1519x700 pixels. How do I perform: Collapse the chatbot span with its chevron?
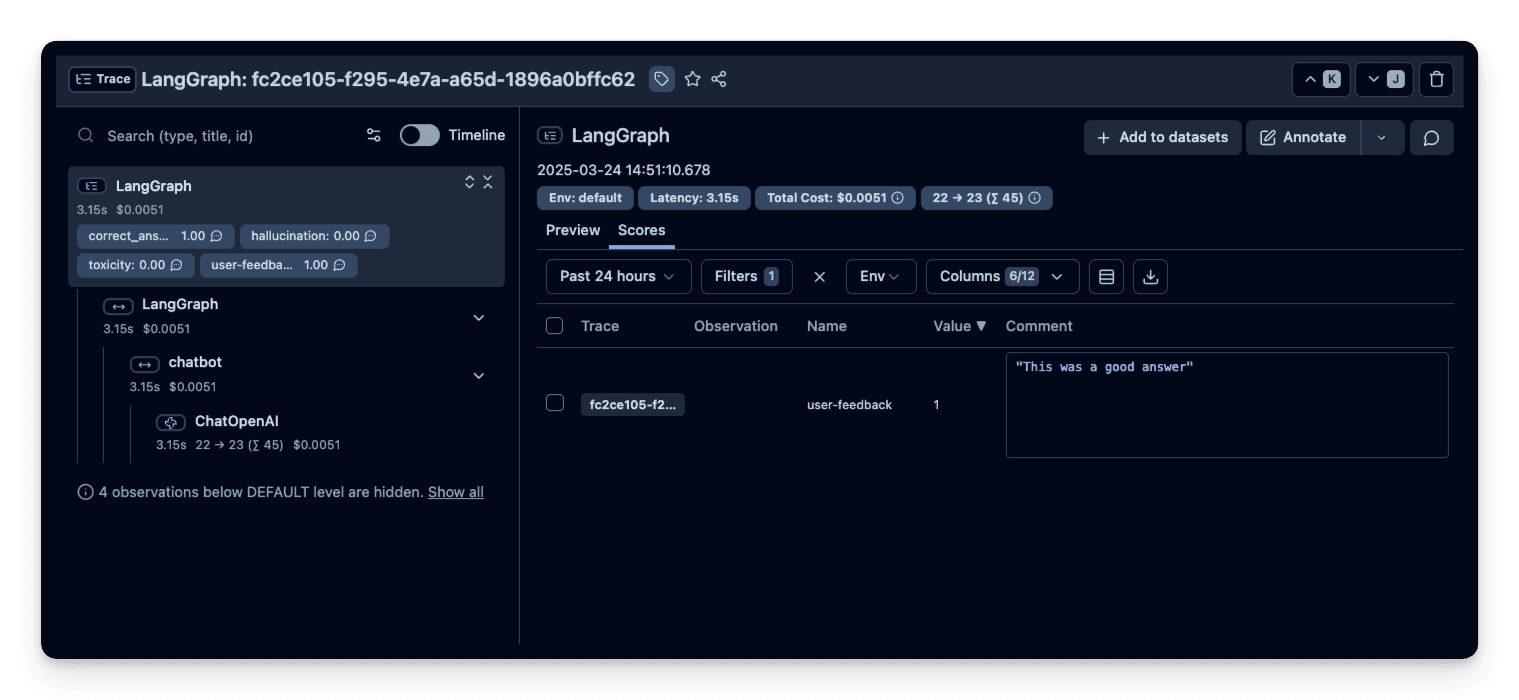tap(478, 376)
